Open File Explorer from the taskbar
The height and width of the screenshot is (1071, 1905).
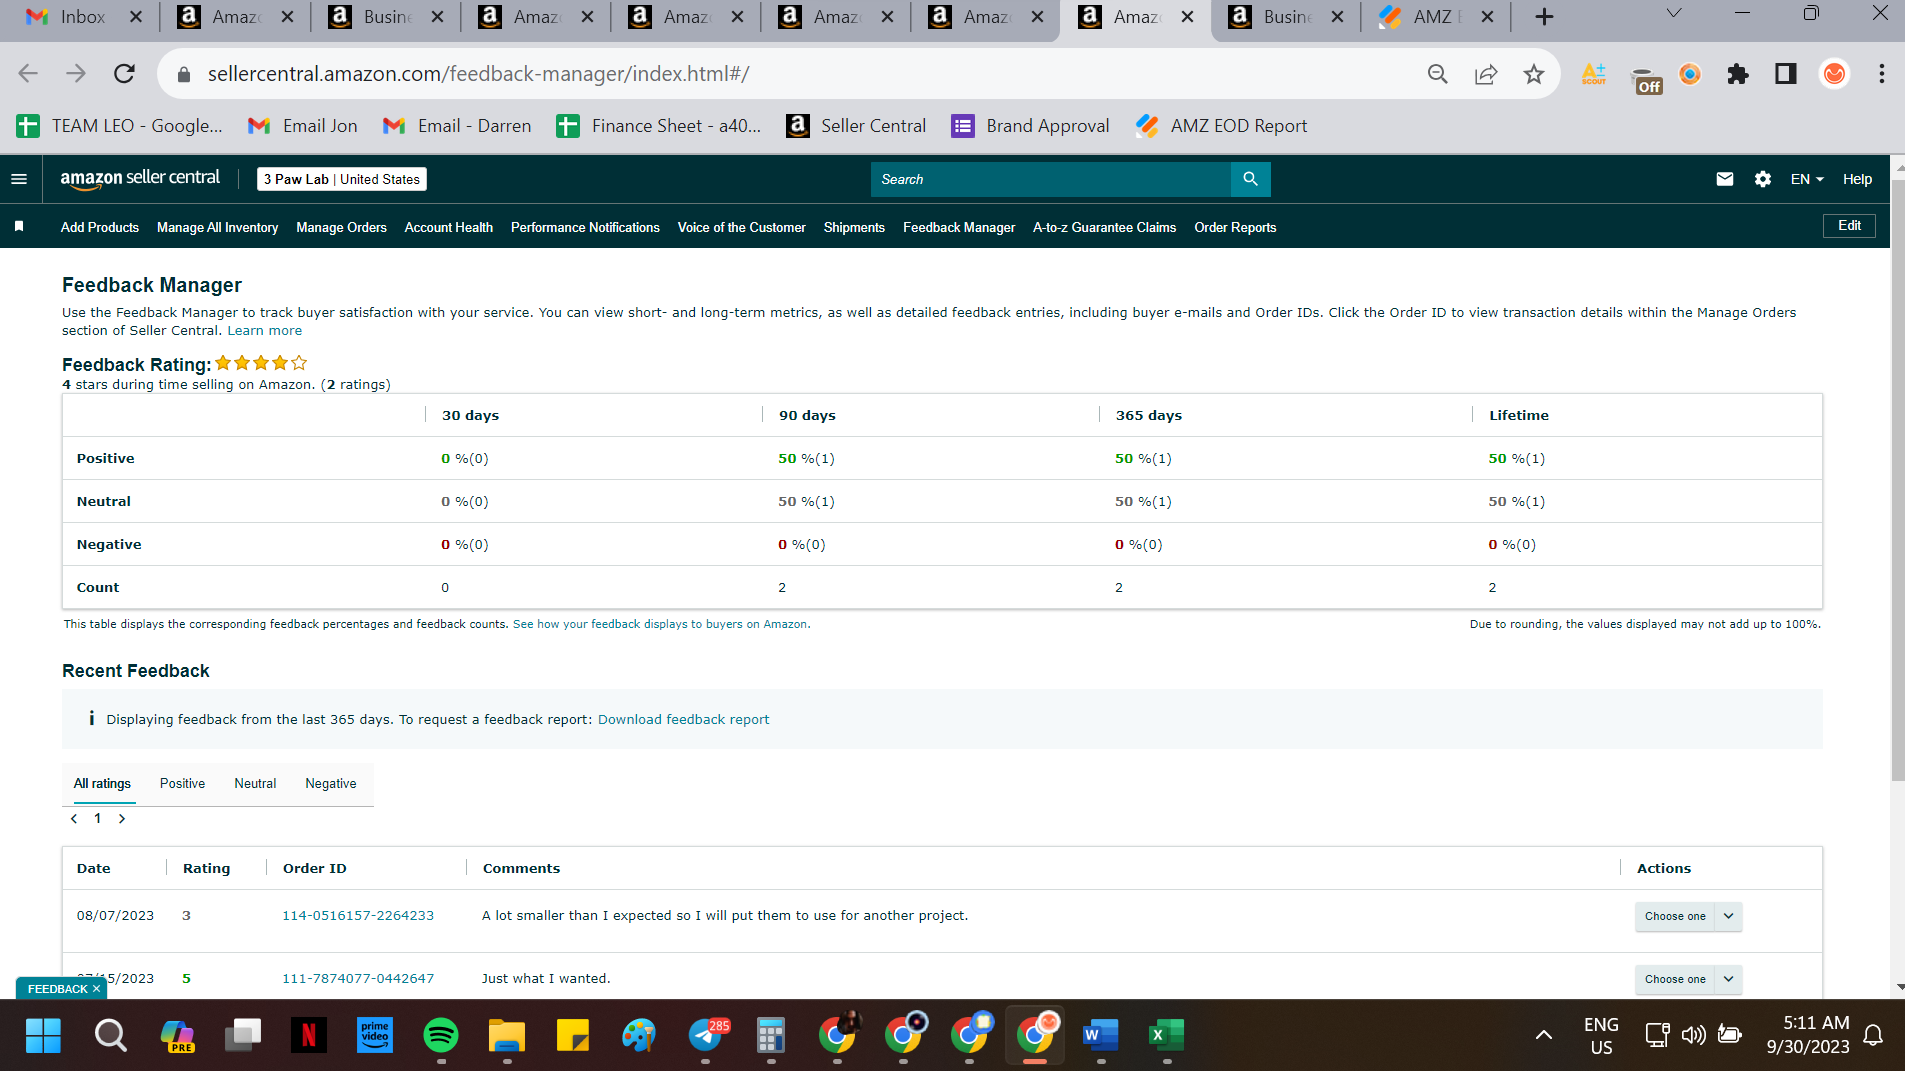[507, 1035]
